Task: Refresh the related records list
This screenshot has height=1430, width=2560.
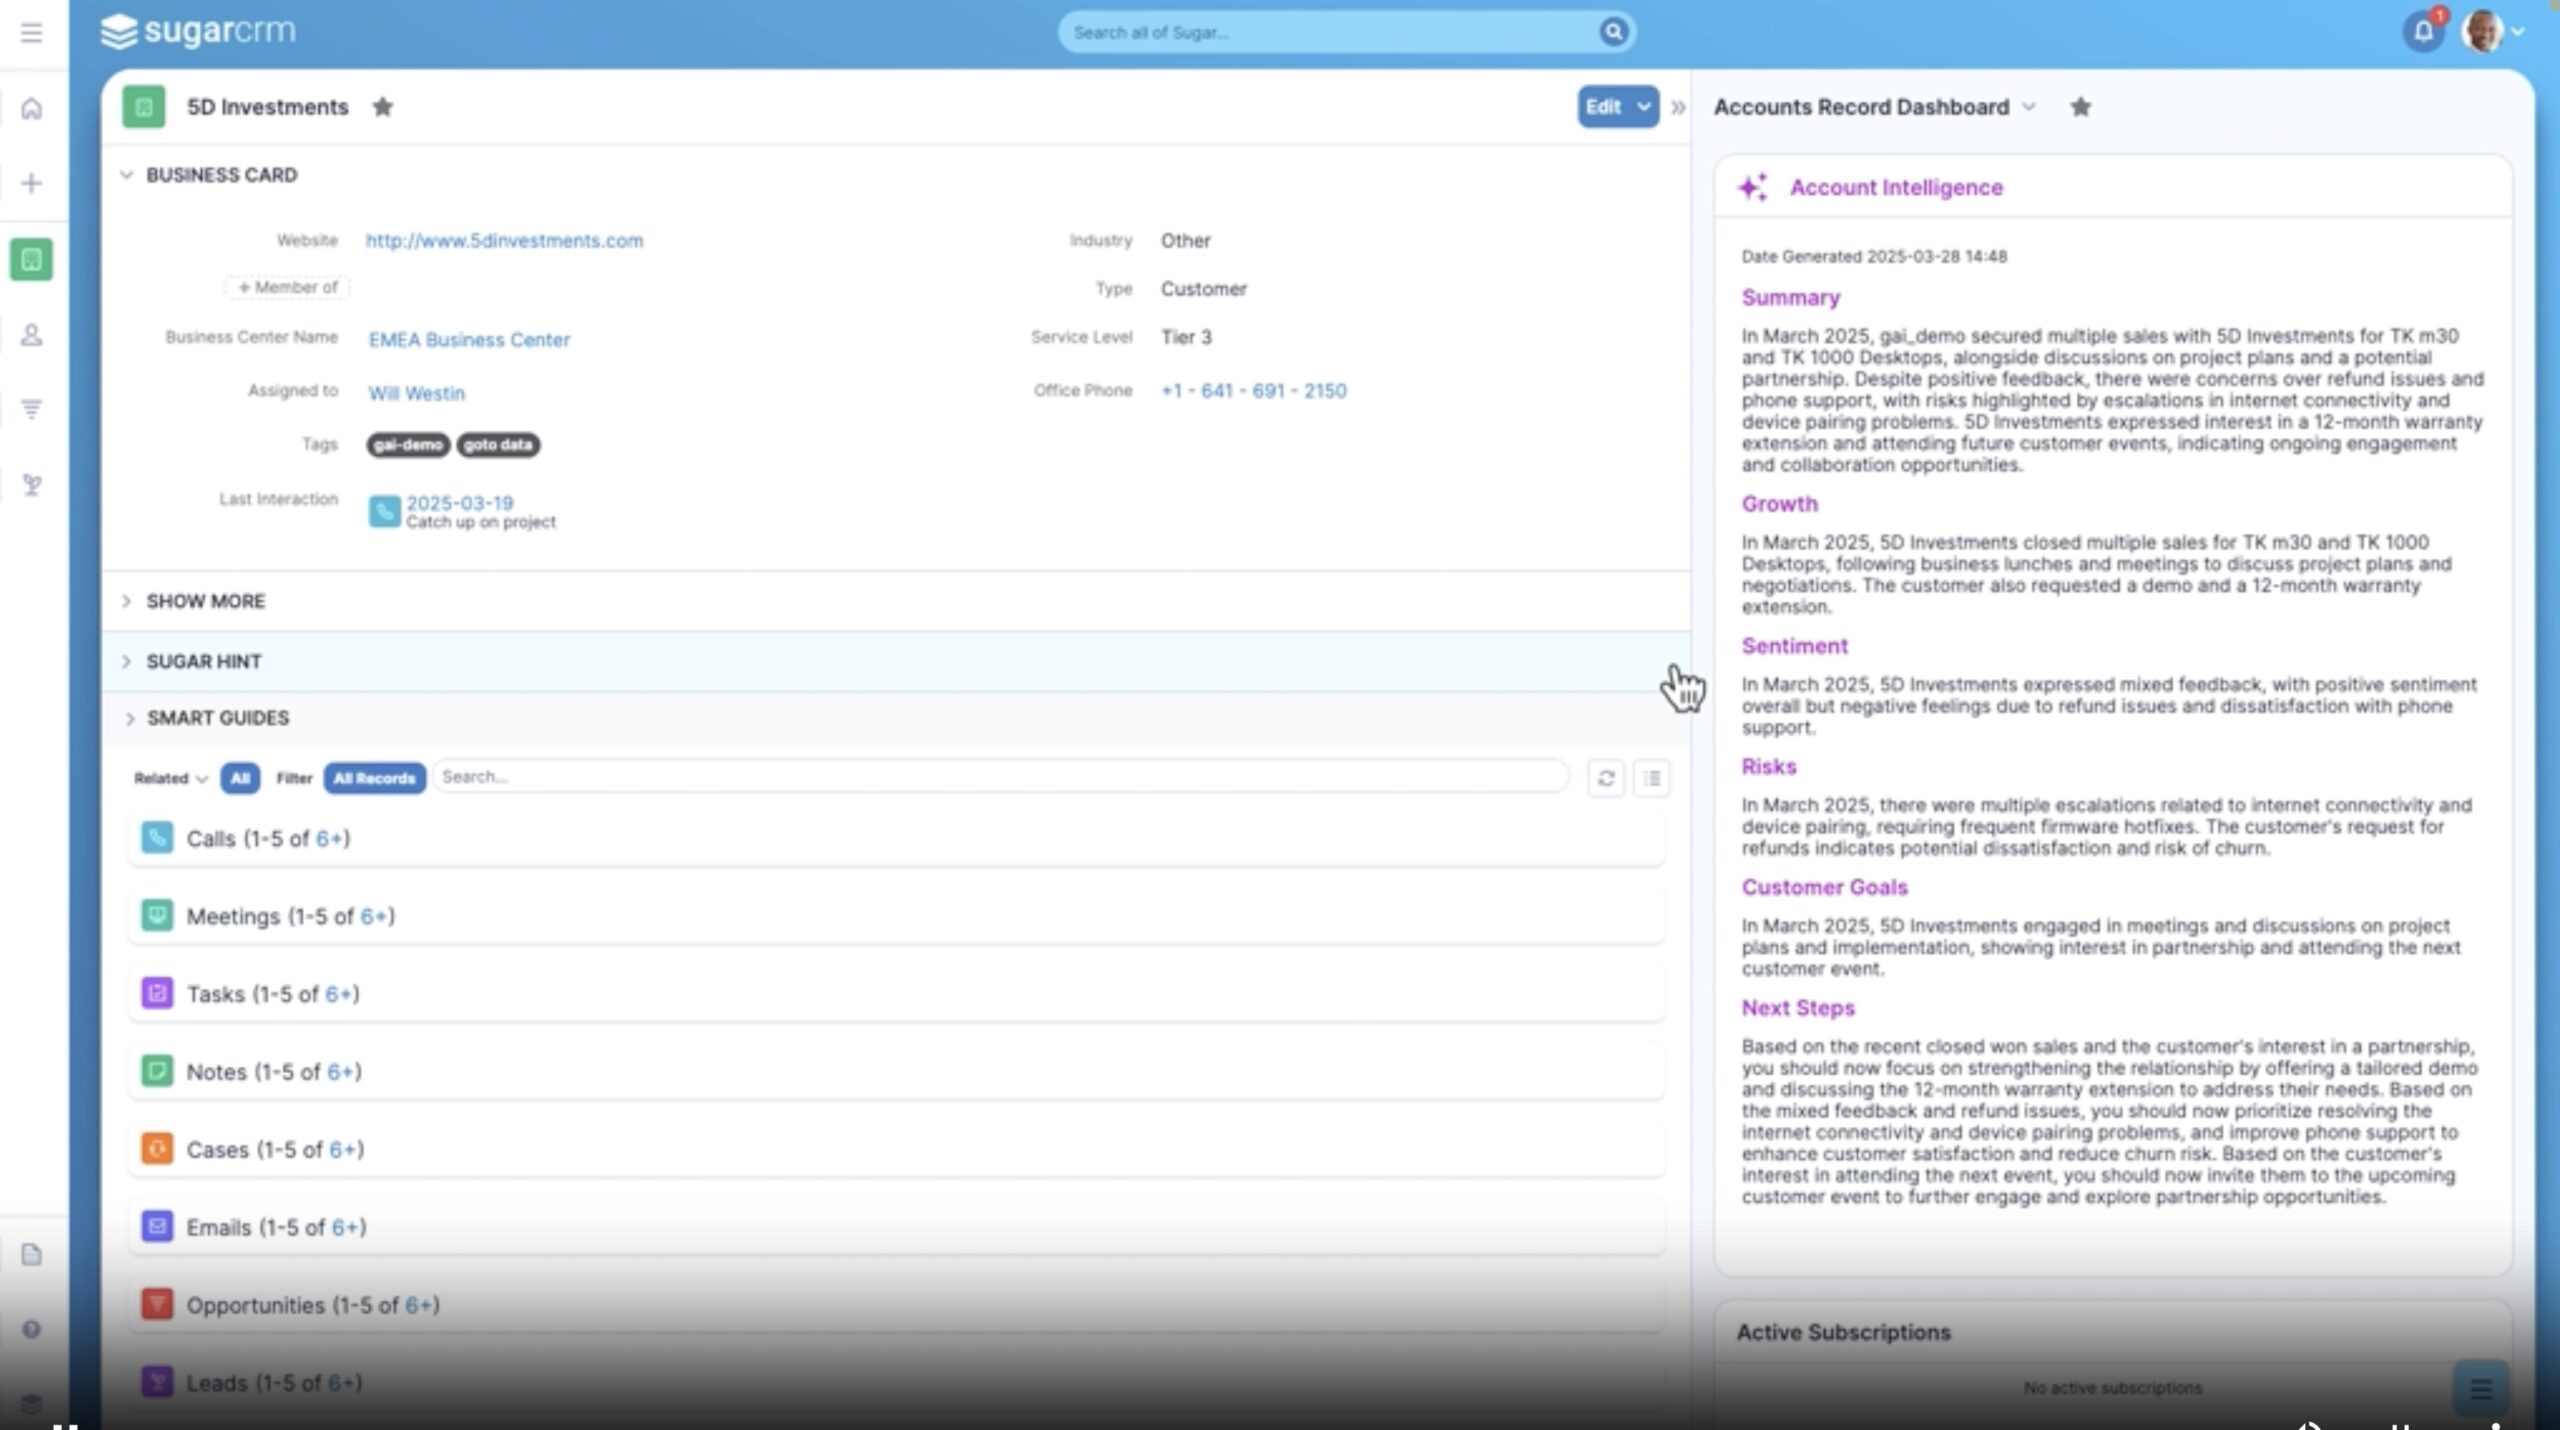Action: [x=1606, y=778]
